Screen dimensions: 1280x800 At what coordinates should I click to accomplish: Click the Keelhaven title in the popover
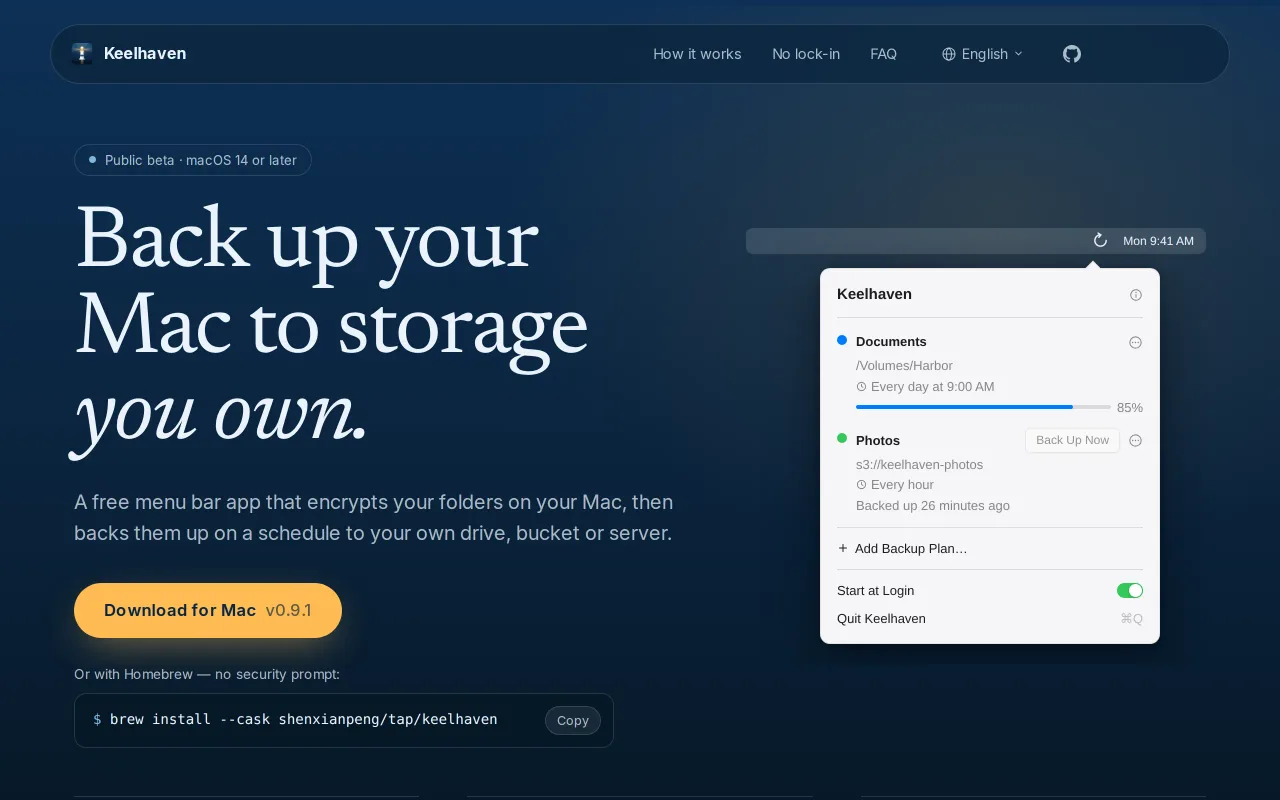pyautogui.click(x=874, y=294)
